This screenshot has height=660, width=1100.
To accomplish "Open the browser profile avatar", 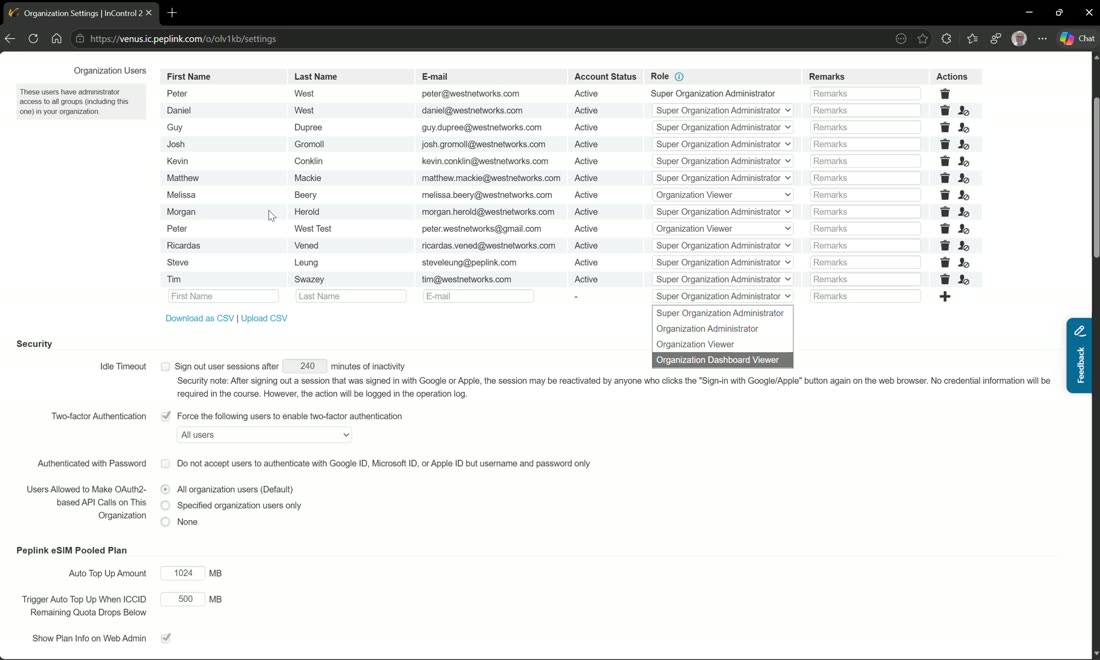I will pyautogui.click(x=1019, y=39).
